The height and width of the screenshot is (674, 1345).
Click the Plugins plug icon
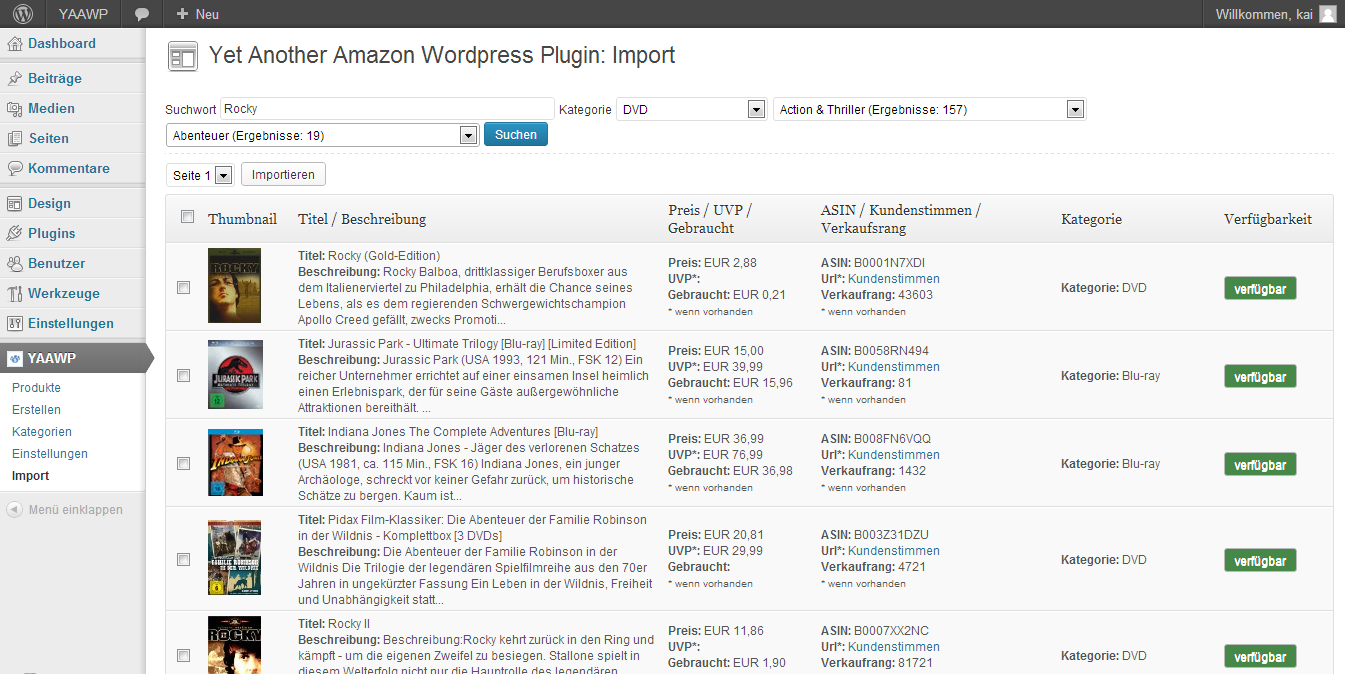click(x=15, y=234)
